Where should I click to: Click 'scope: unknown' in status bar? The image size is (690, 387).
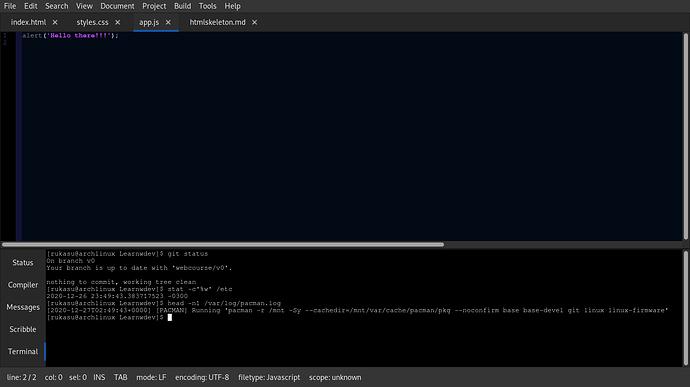coord(335,377)
